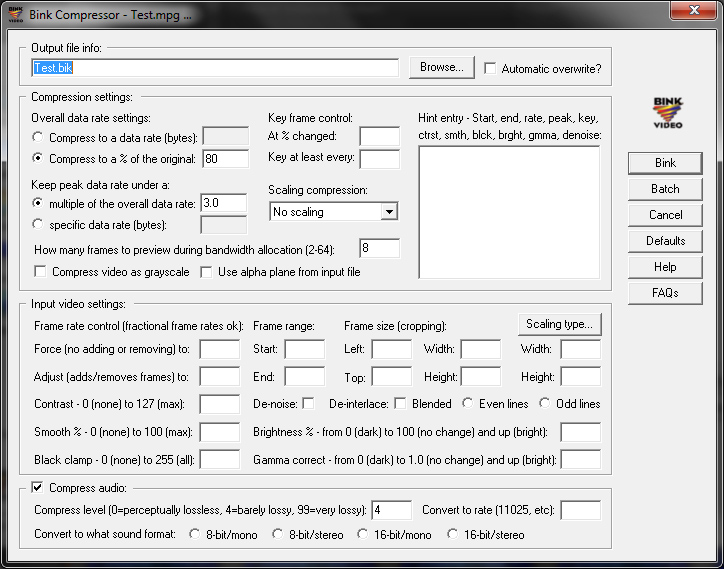
Task: Click the Bink title bar icon
Action: tap(17, 14)
